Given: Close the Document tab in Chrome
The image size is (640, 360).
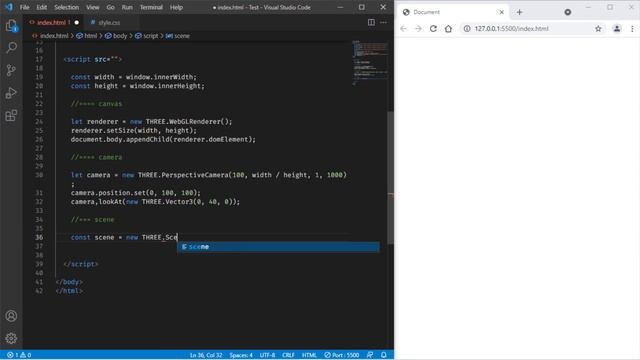Looking at the screenshot, I should point(502,12).
